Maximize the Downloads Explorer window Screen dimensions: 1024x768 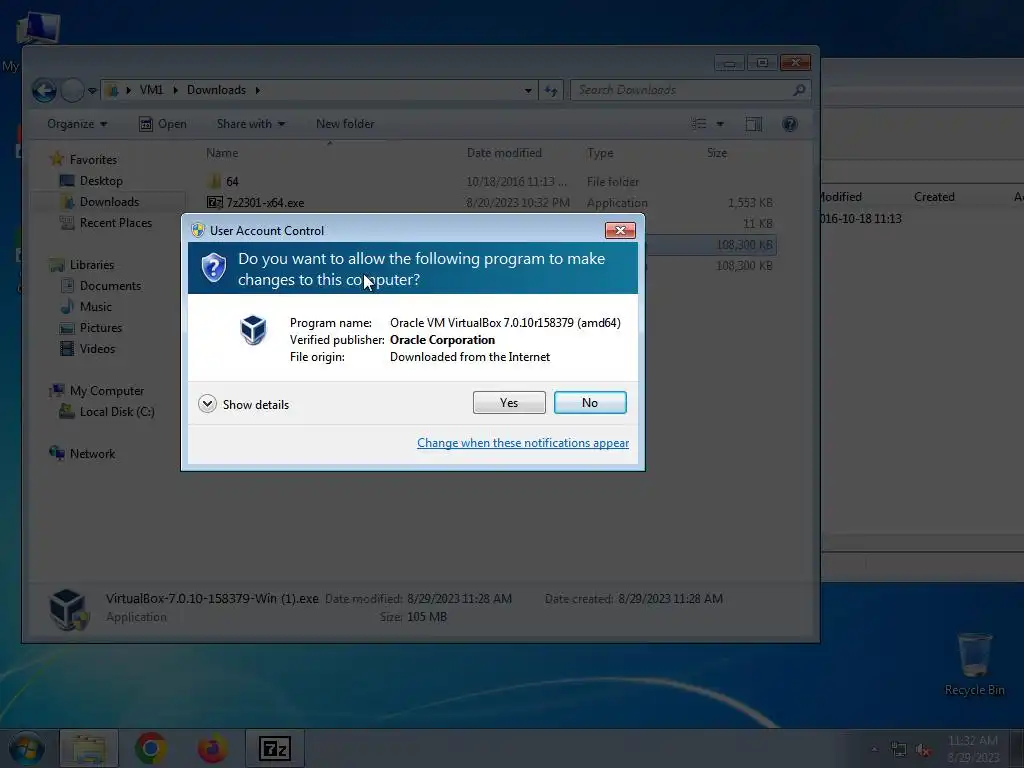[761, 63]
